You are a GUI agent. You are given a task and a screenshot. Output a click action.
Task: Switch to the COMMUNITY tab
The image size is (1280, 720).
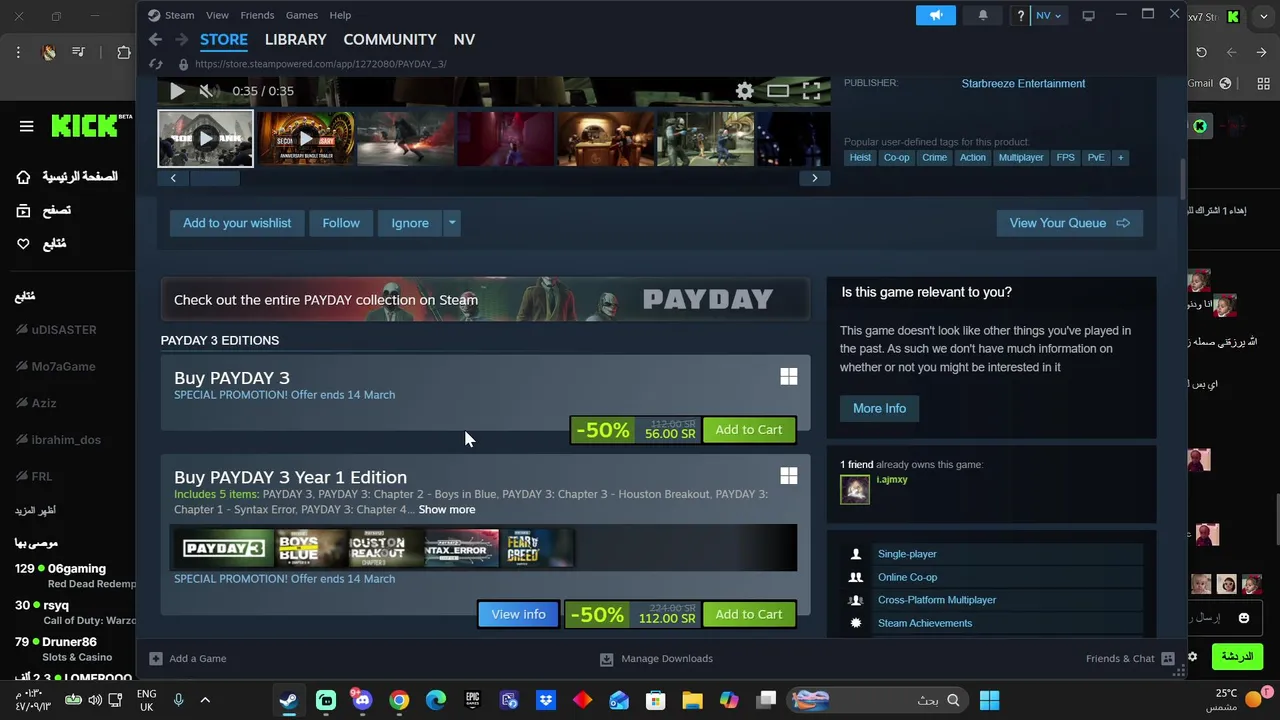tap(390, 39)
